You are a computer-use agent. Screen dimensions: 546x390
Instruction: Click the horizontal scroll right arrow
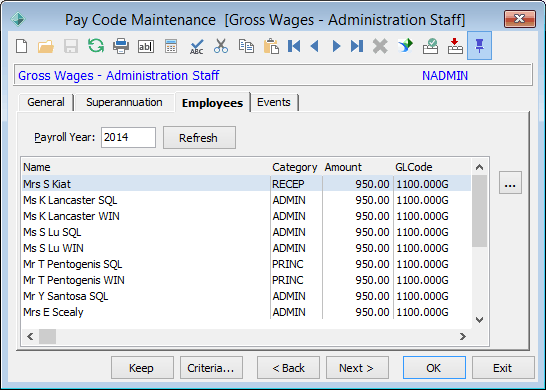(x=462, y=336)
